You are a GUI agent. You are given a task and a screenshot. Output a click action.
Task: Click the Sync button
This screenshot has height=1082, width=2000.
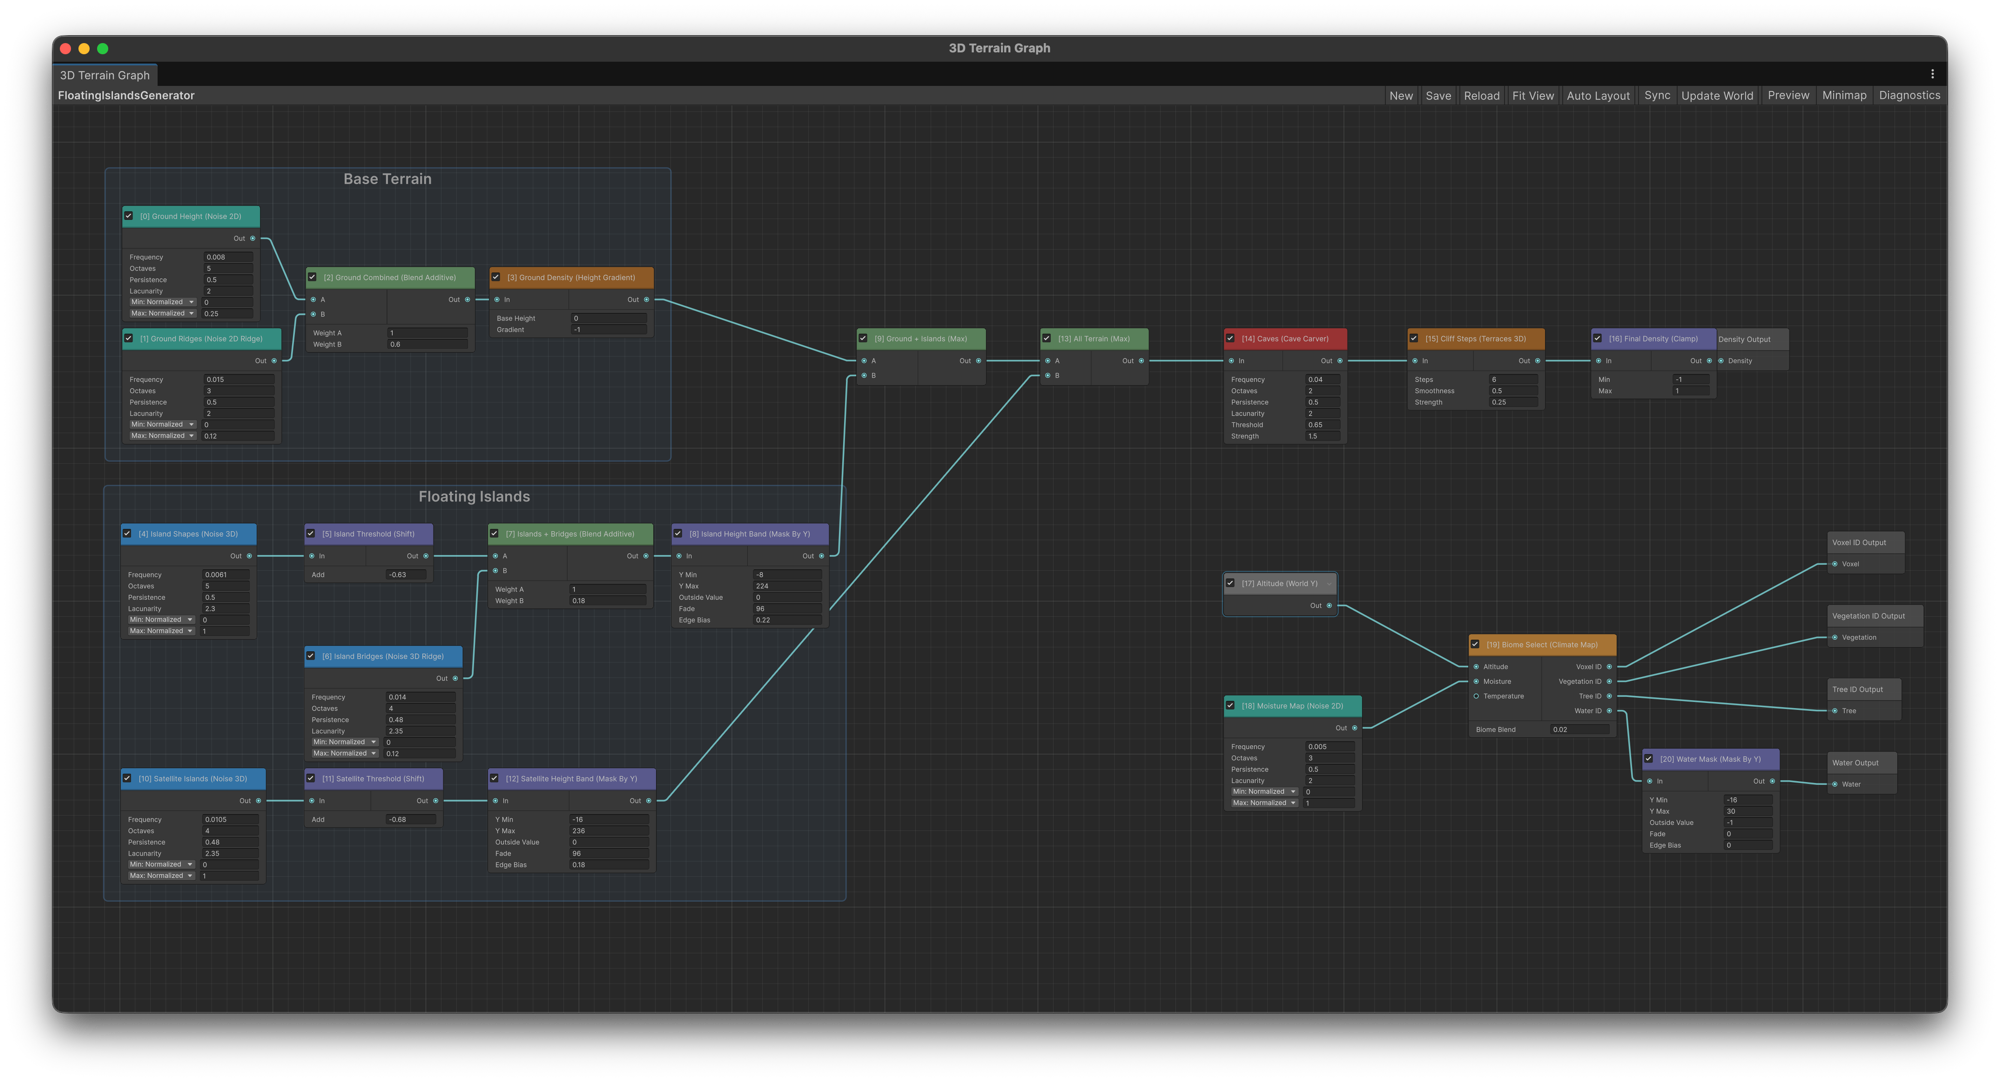coord(1657,96)
